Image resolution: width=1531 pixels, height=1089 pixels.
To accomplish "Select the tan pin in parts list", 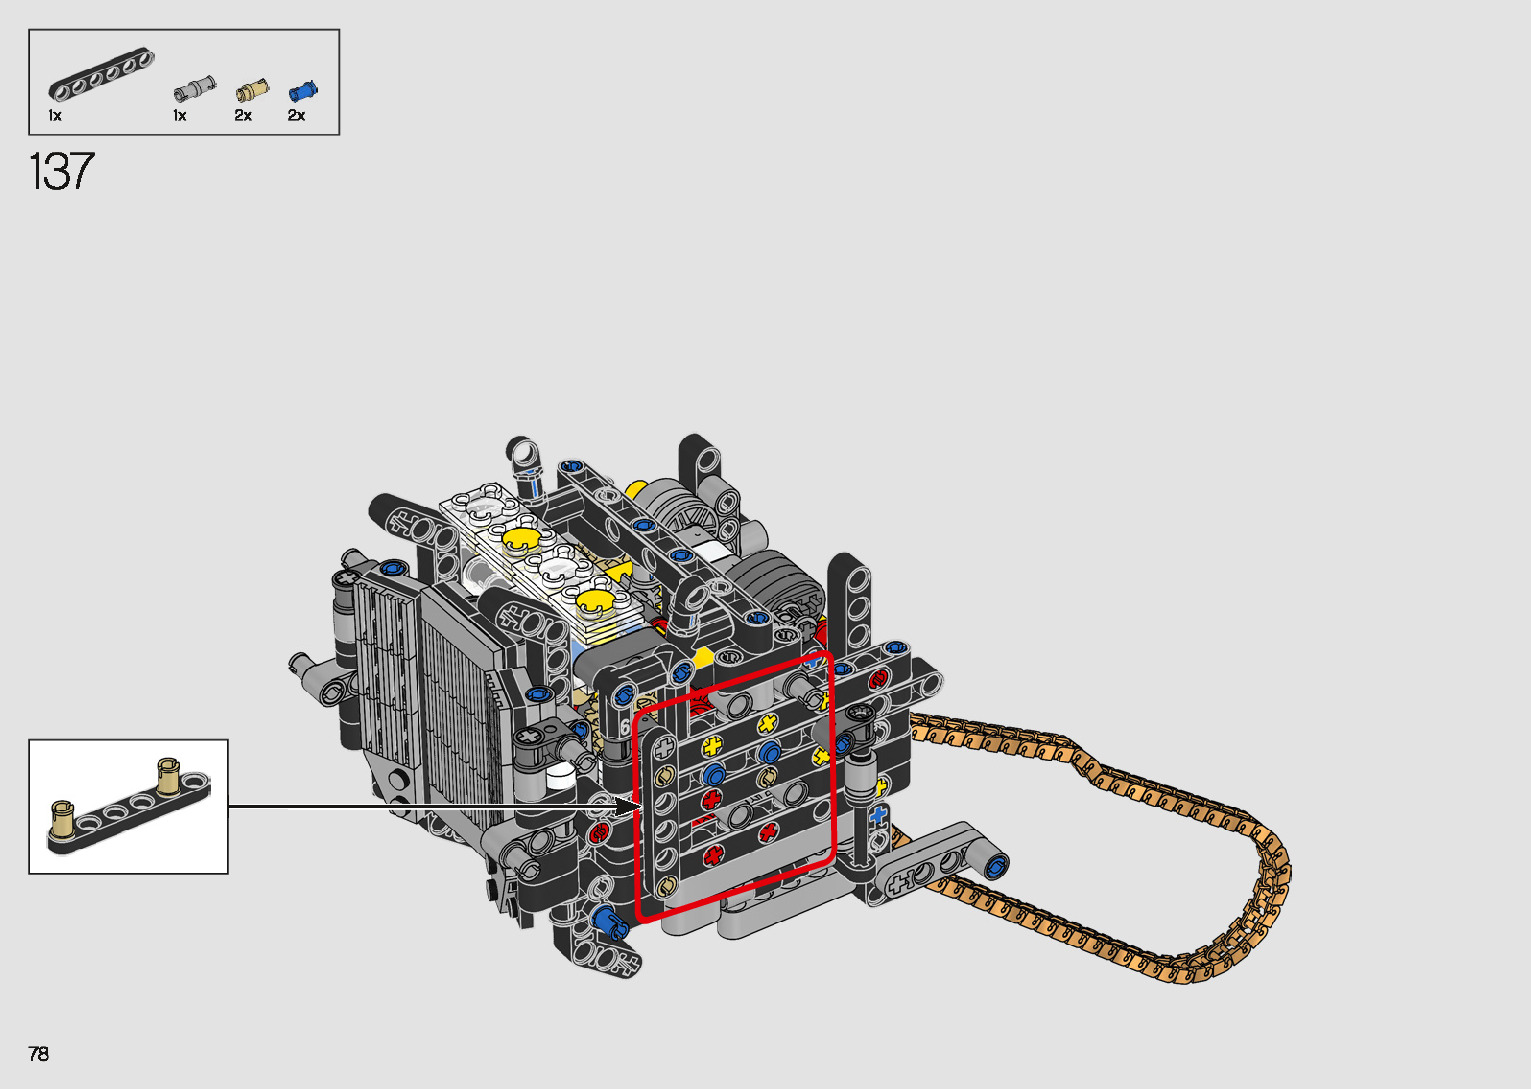I will point(252,92).
